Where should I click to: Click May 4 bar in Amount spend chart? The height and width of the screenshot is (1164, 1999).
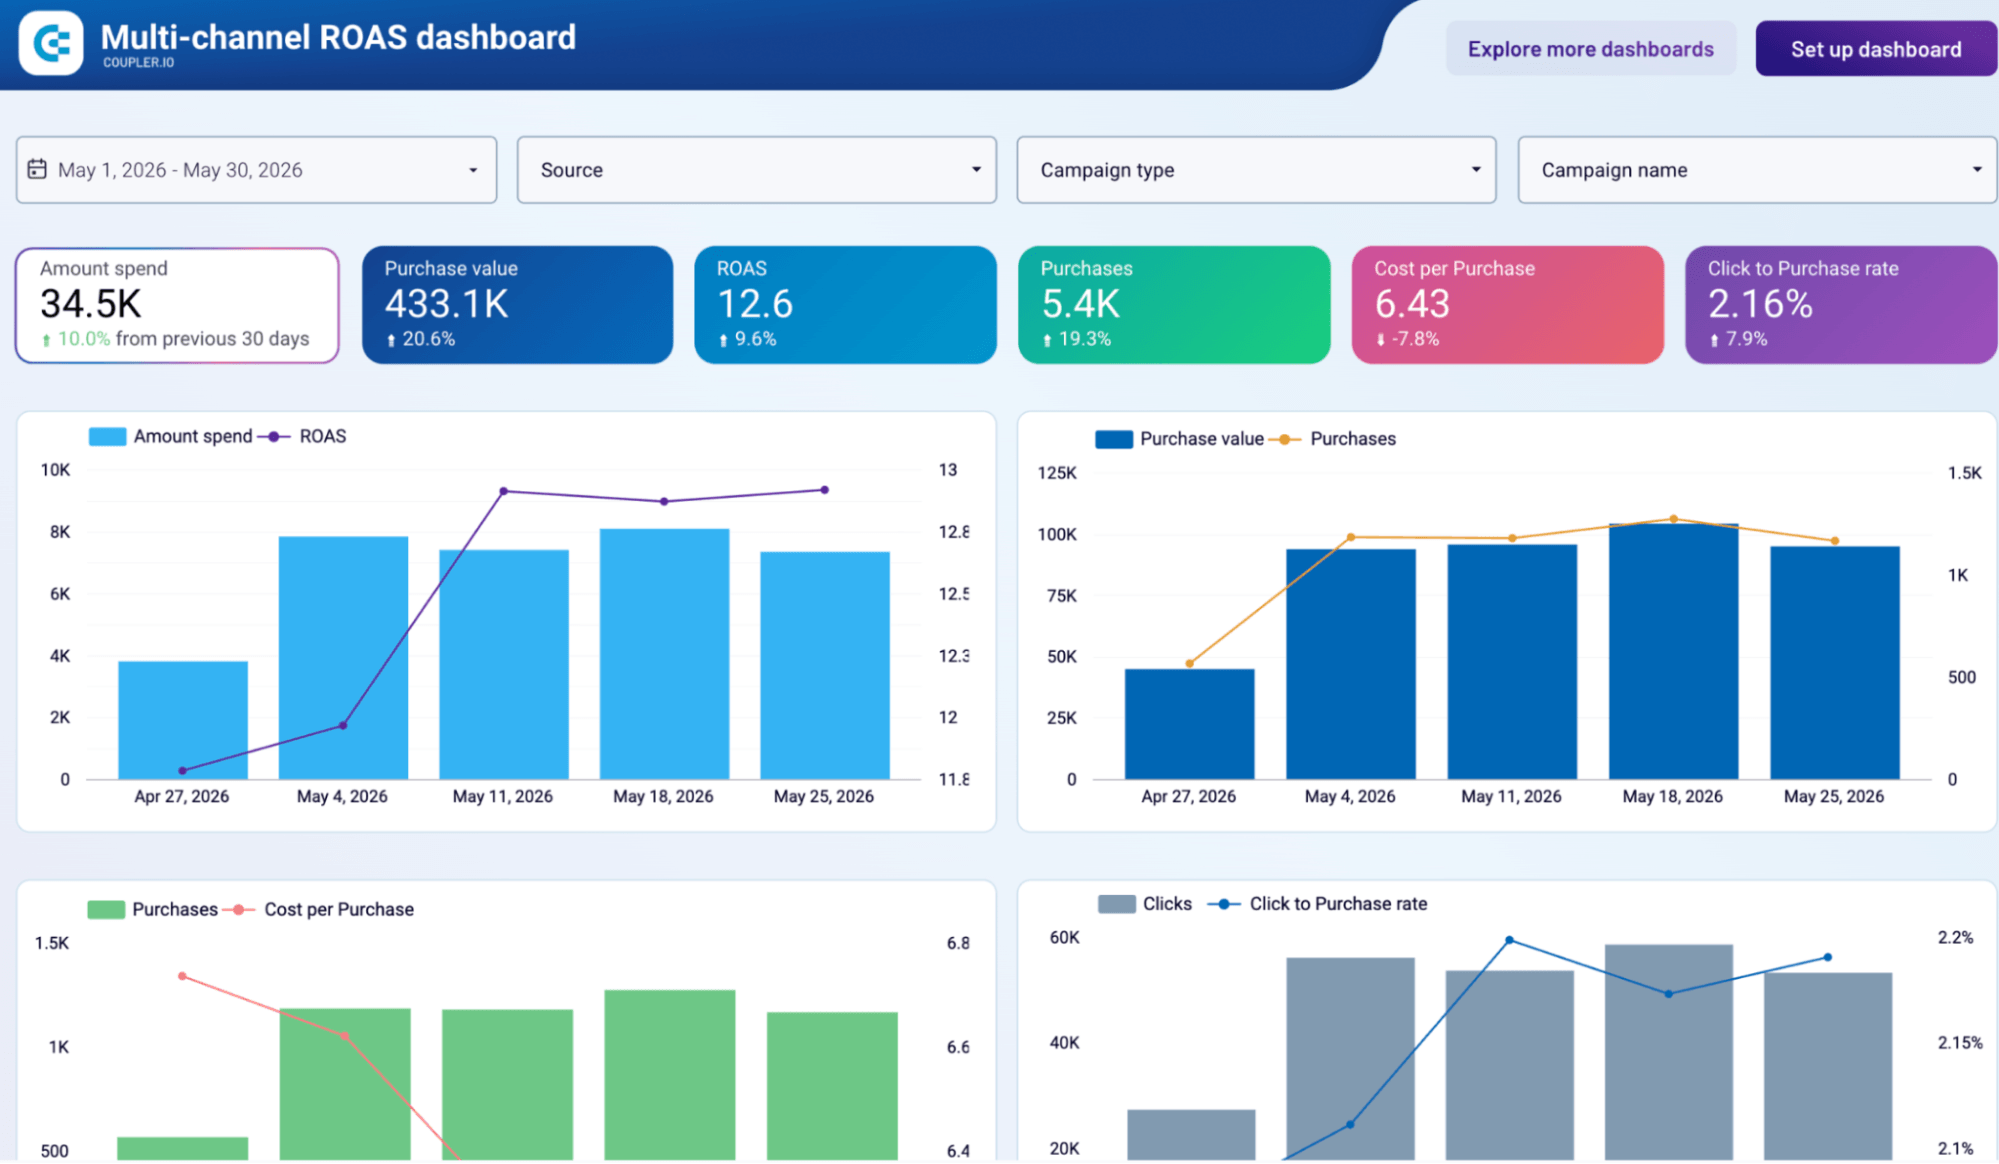click(x=343, y=658)
